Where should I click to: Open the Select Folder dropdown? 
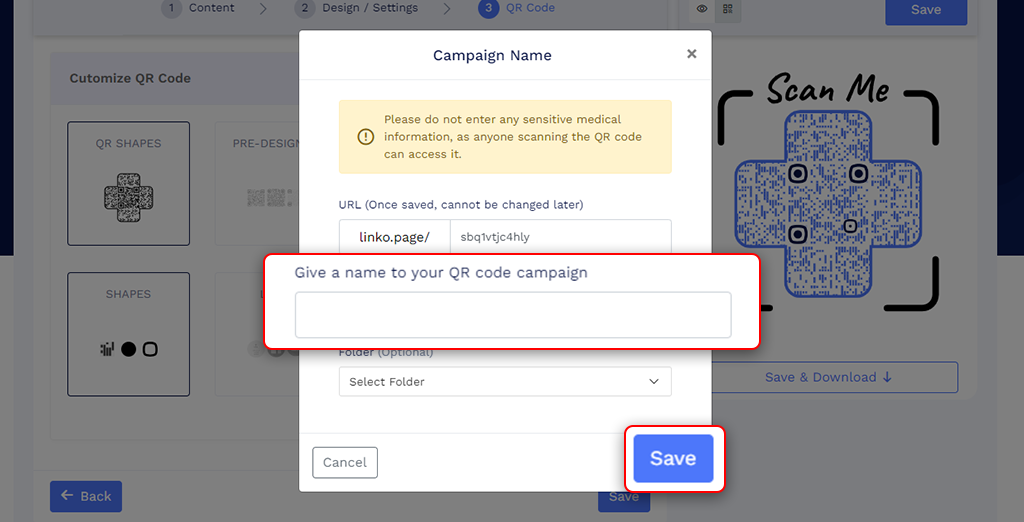[504, 382]
